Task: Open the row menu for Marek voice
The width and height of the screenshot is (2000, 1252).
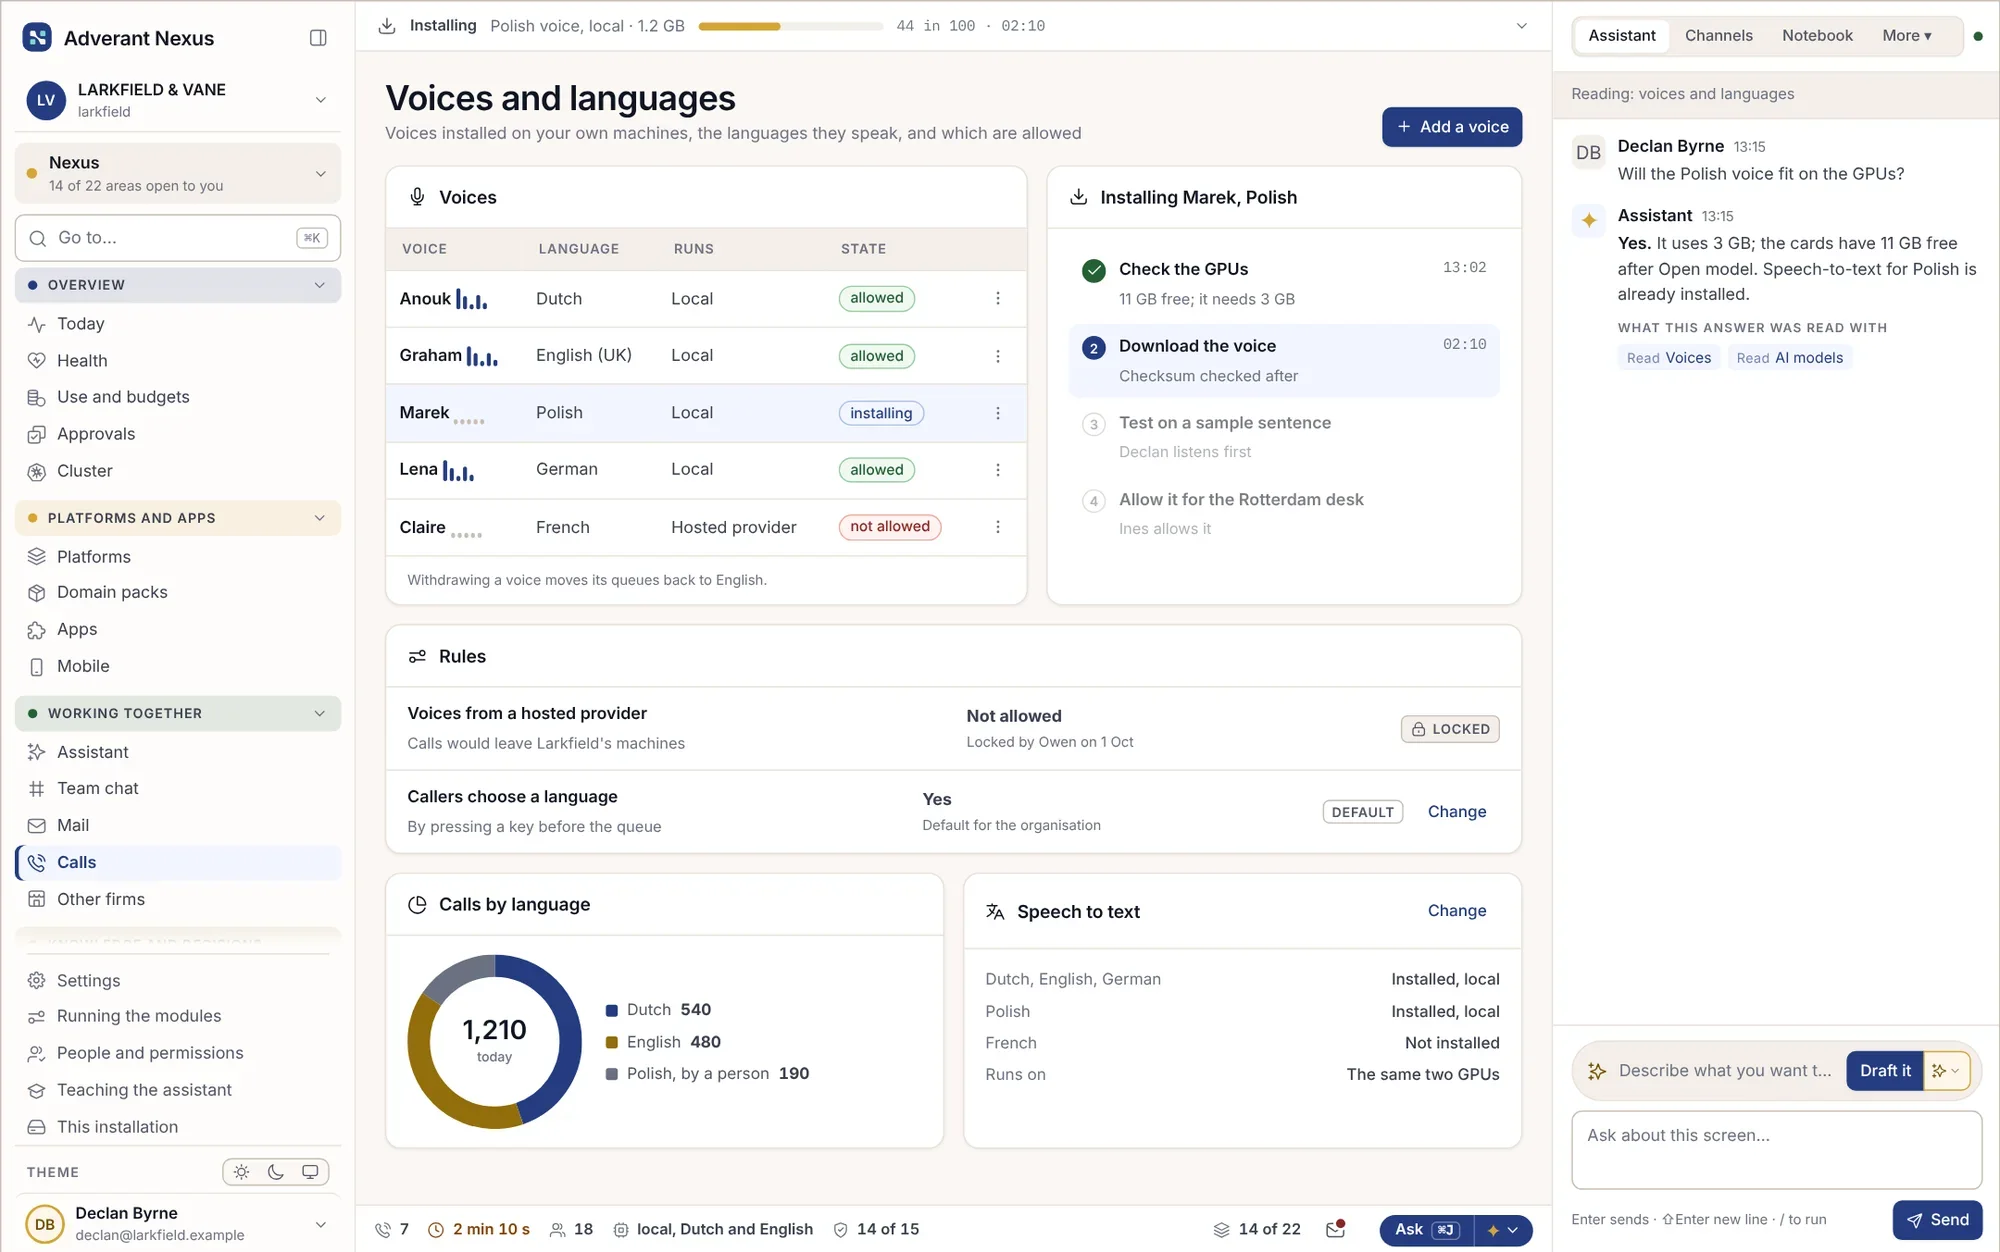Action: (997, 413)
